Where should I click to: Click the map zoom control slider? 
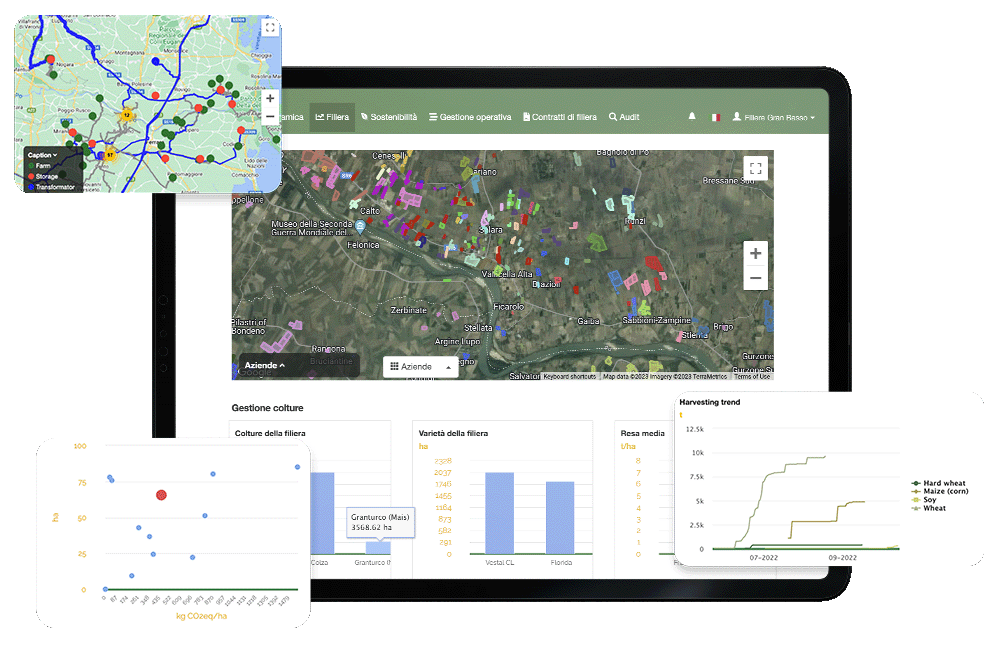(x=755, y=264)
